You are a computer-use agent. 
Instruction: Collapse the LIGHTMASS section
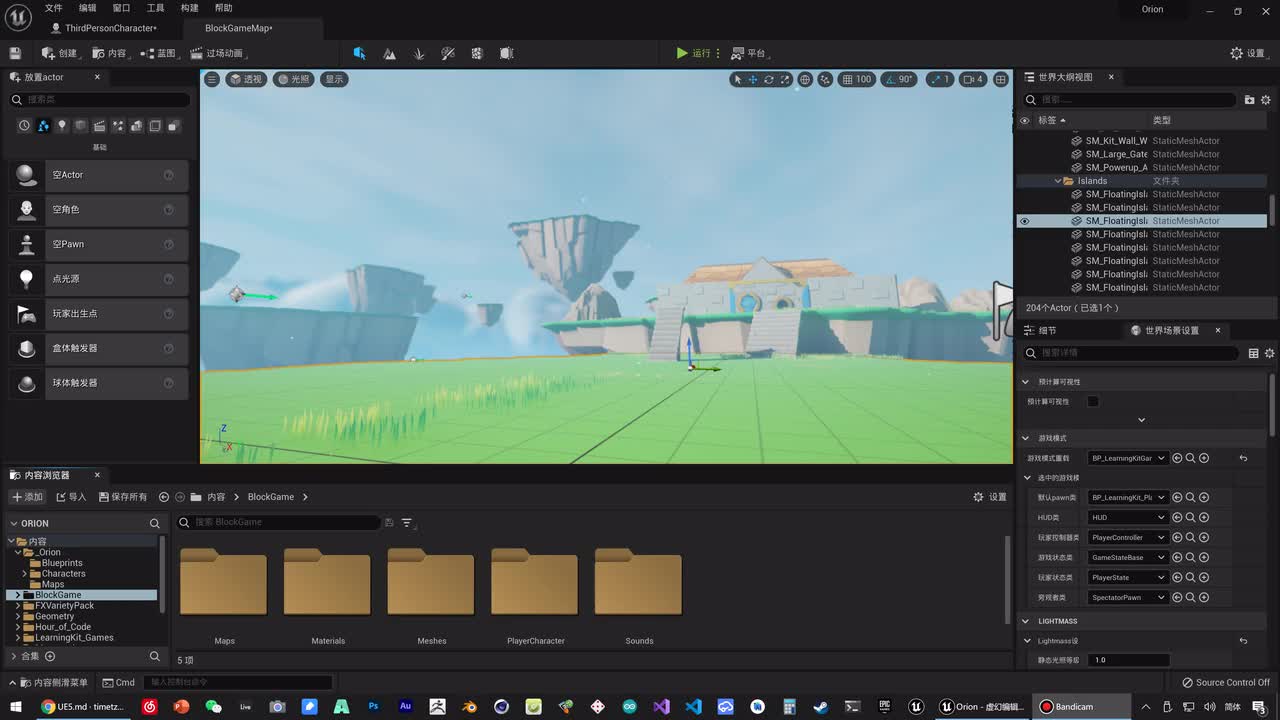(1025, 621)
